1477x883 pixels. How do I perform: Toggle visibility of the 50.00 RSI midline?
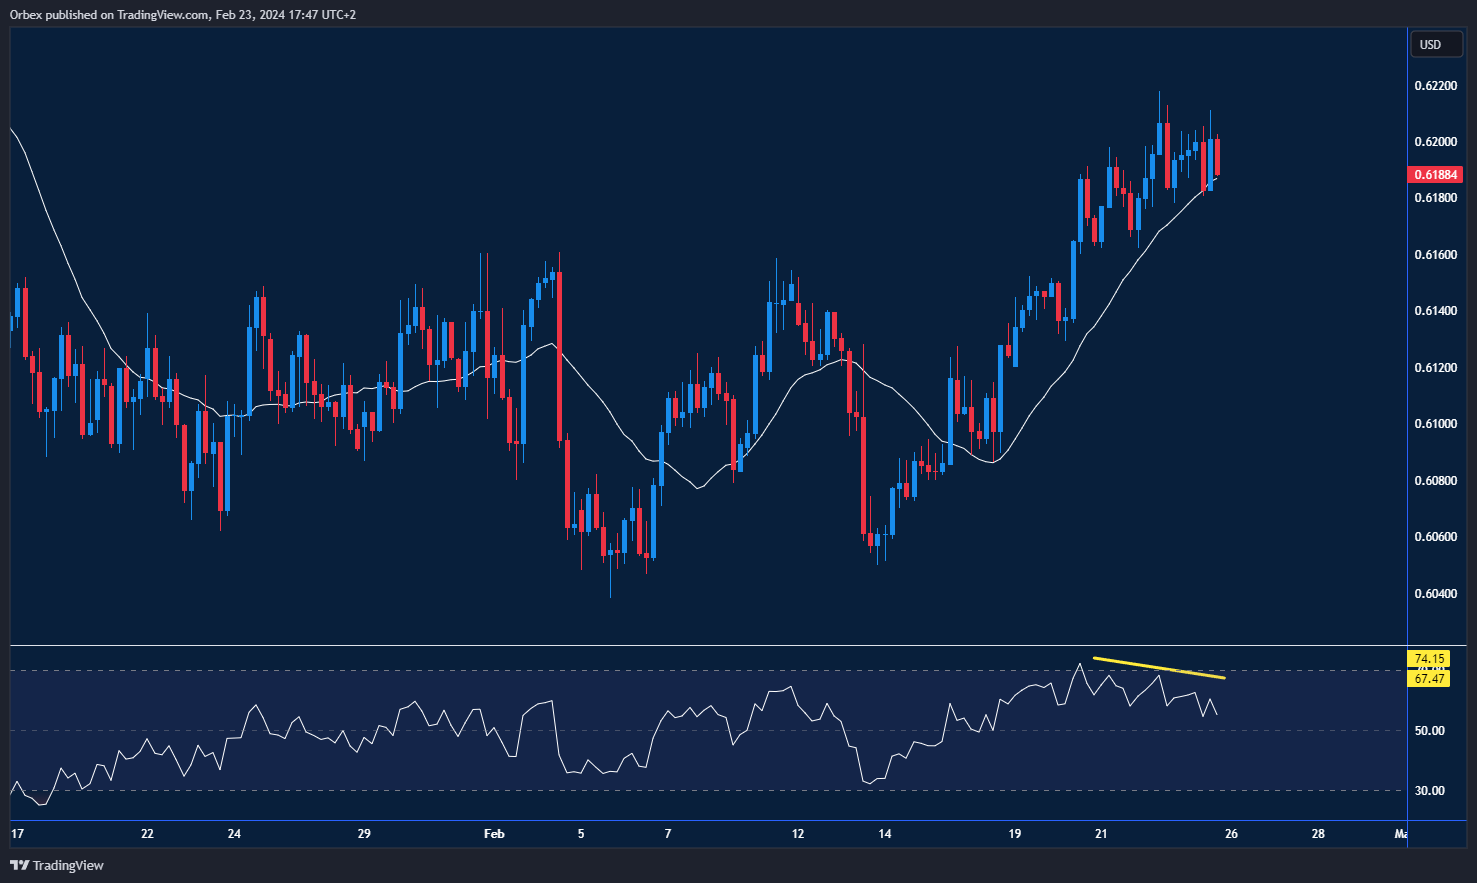click(1429, 730)
